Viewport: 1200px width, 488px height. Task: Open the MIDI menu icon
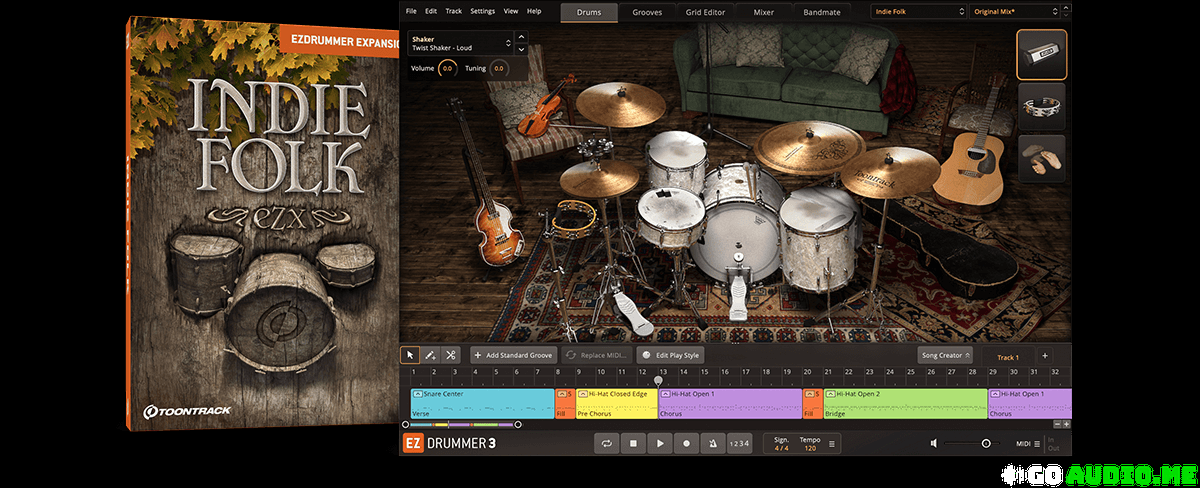pos(1038,443)
